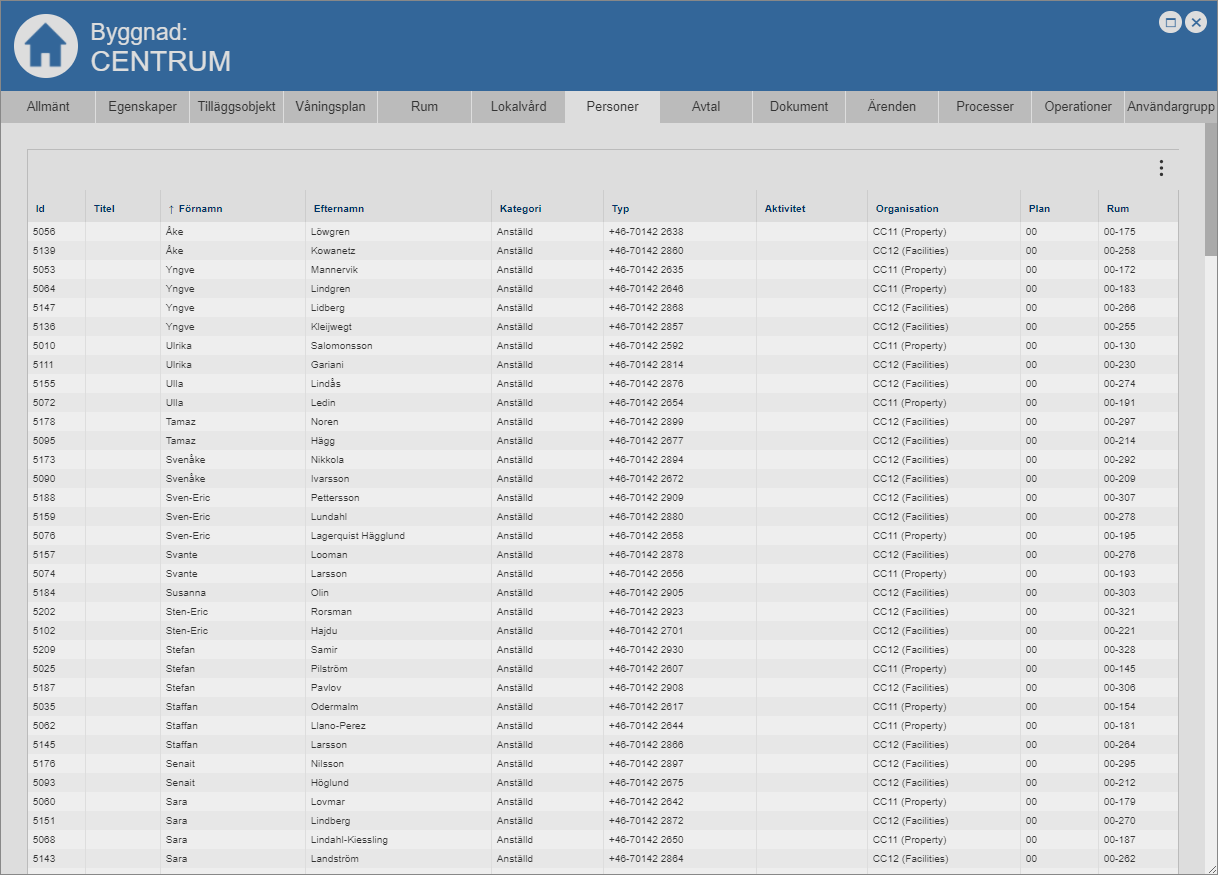Click phone number +46-70142 2650

(646, 840)
